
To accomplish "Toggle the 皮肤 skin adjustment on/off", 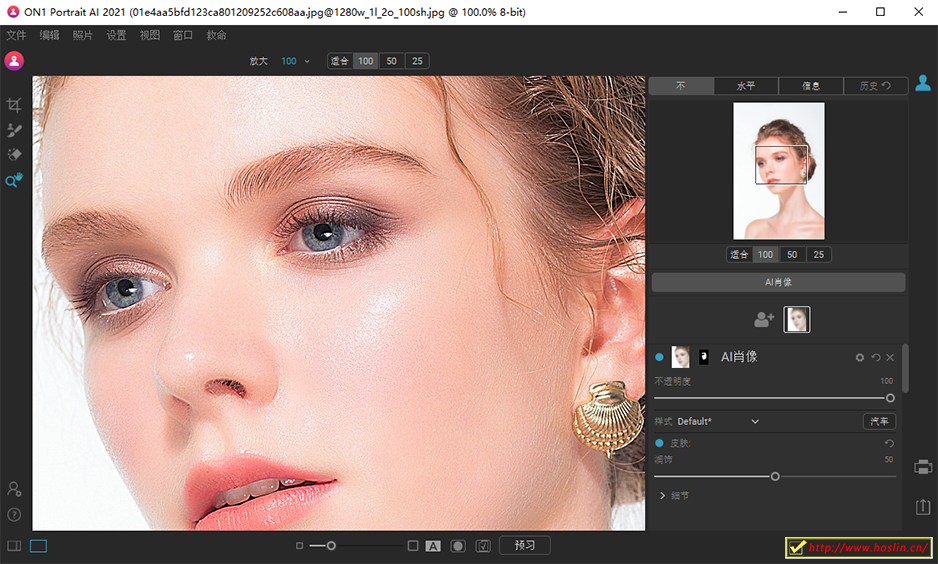I will pos(659,443).
